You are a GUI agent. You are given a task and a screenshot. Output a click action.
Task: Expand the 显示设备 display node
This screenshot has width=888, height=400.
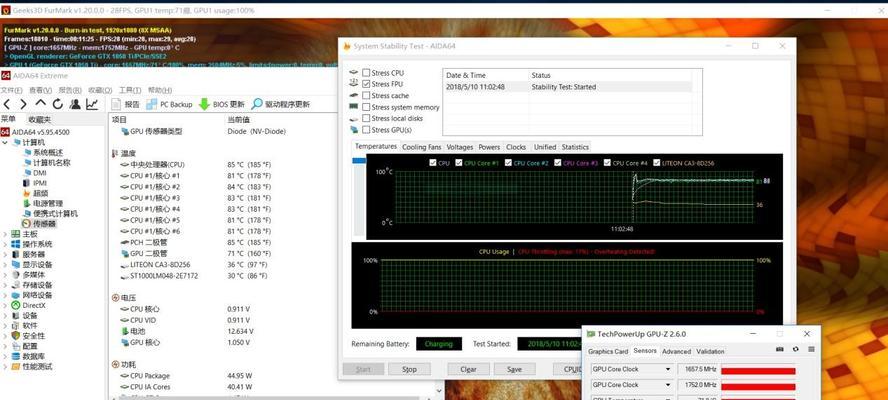tap(5, 265)
